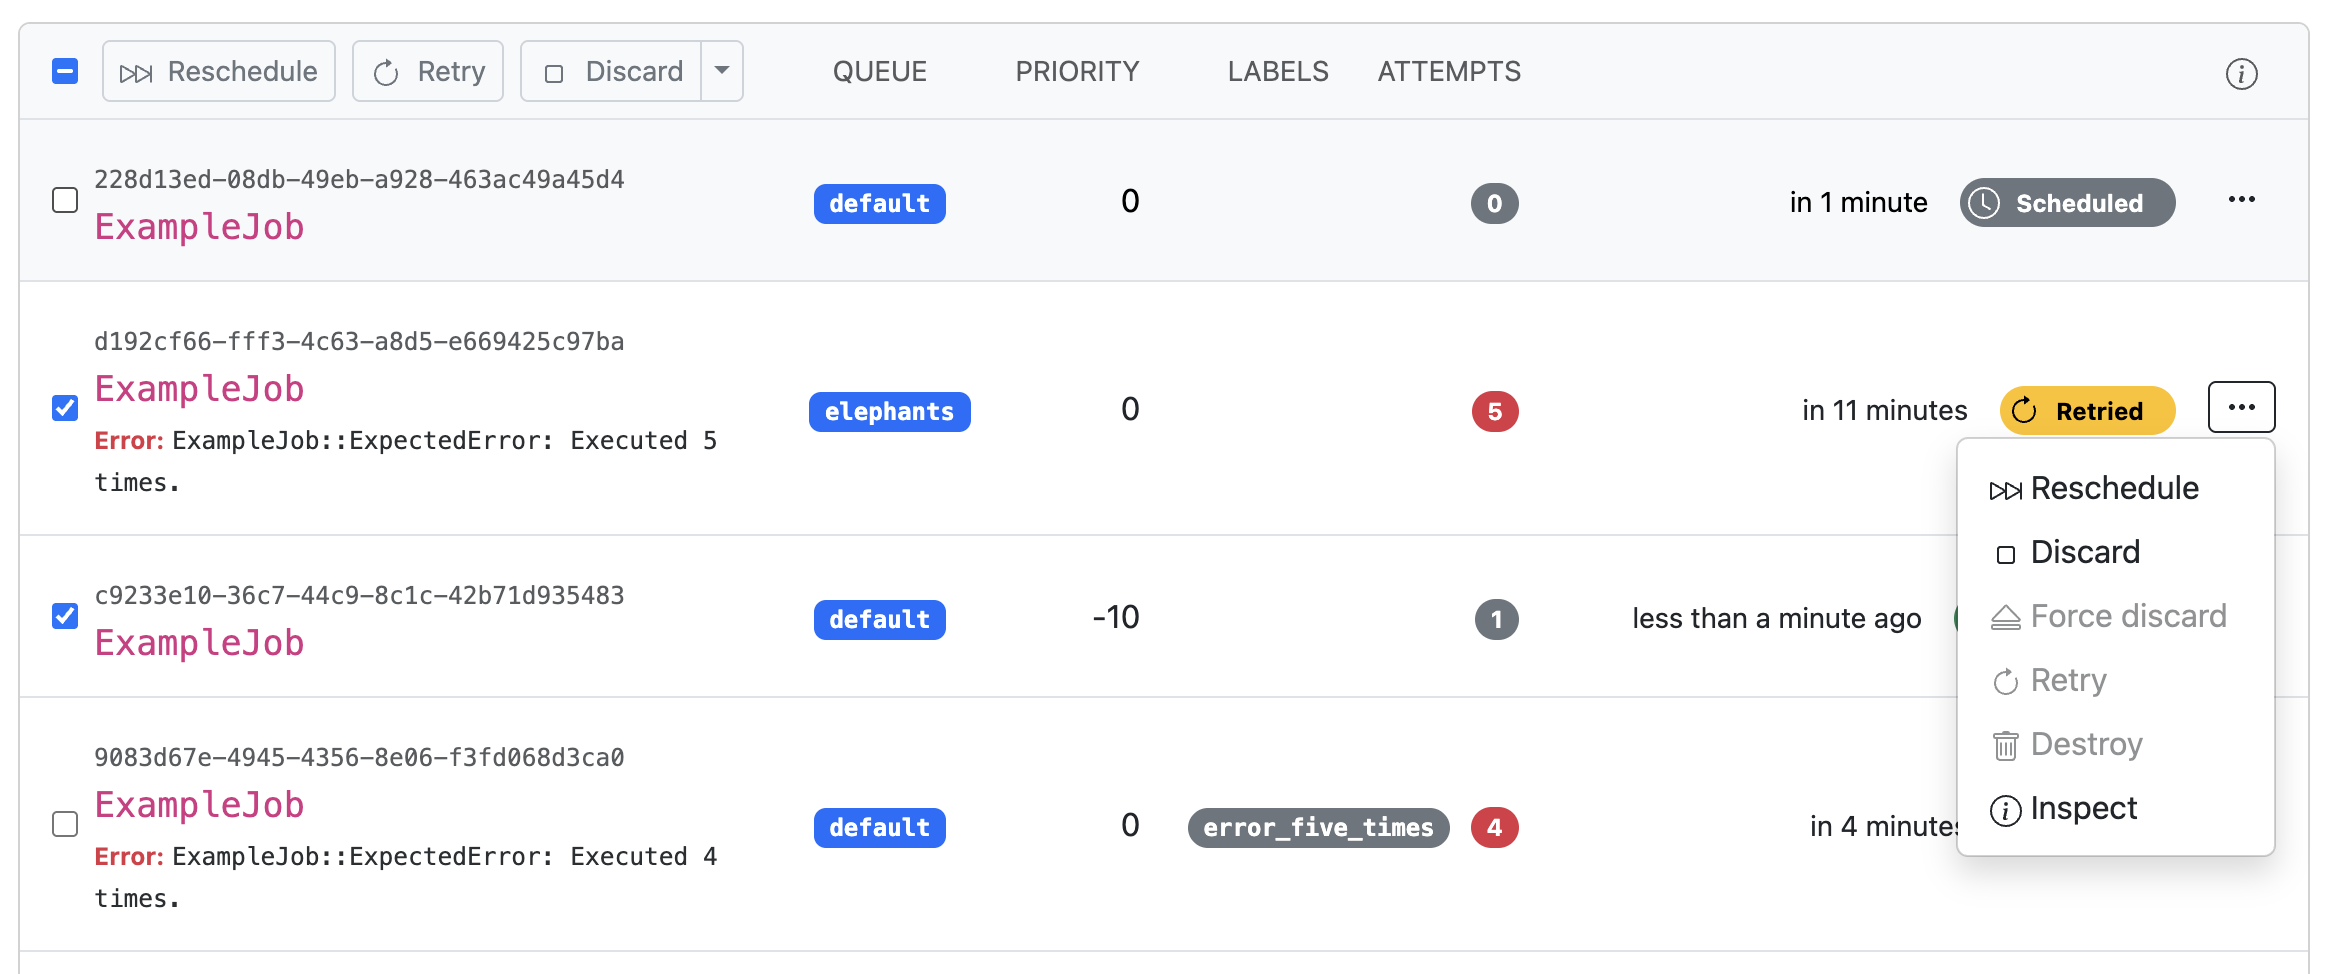Choose Discard in the open context menu
The width and height of the screenshot is (2328, 974).
pyautogui.click(x=2085, y=551)
